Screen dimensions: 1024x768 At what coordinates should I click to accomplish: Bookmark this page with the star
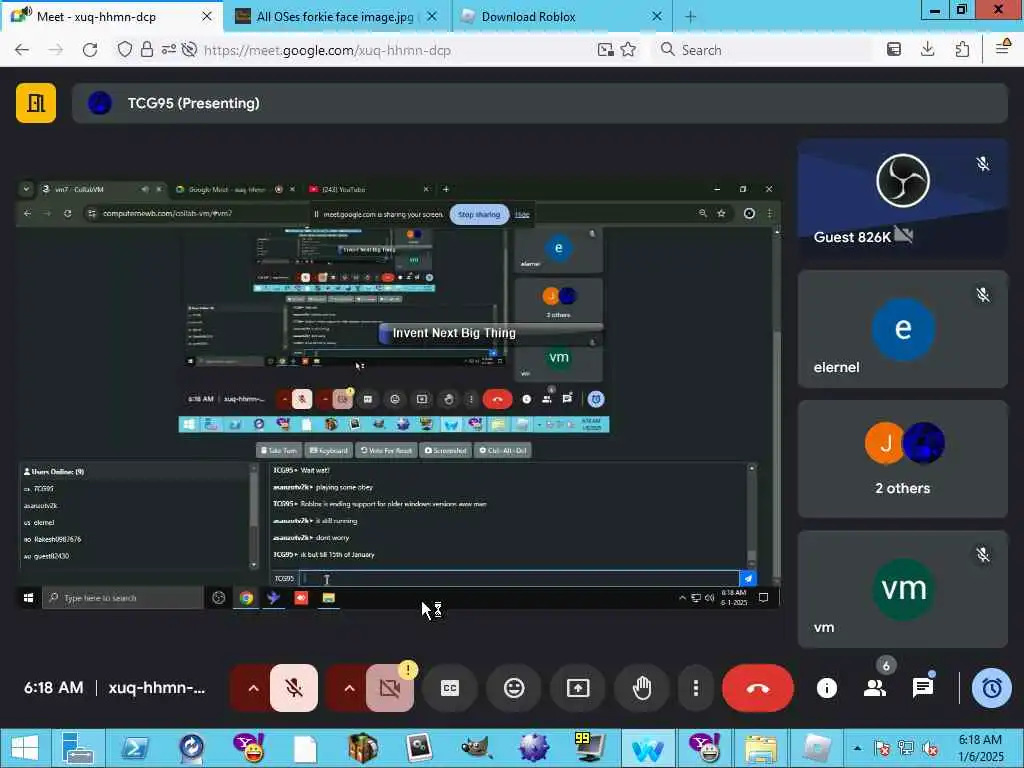point(628,50)
